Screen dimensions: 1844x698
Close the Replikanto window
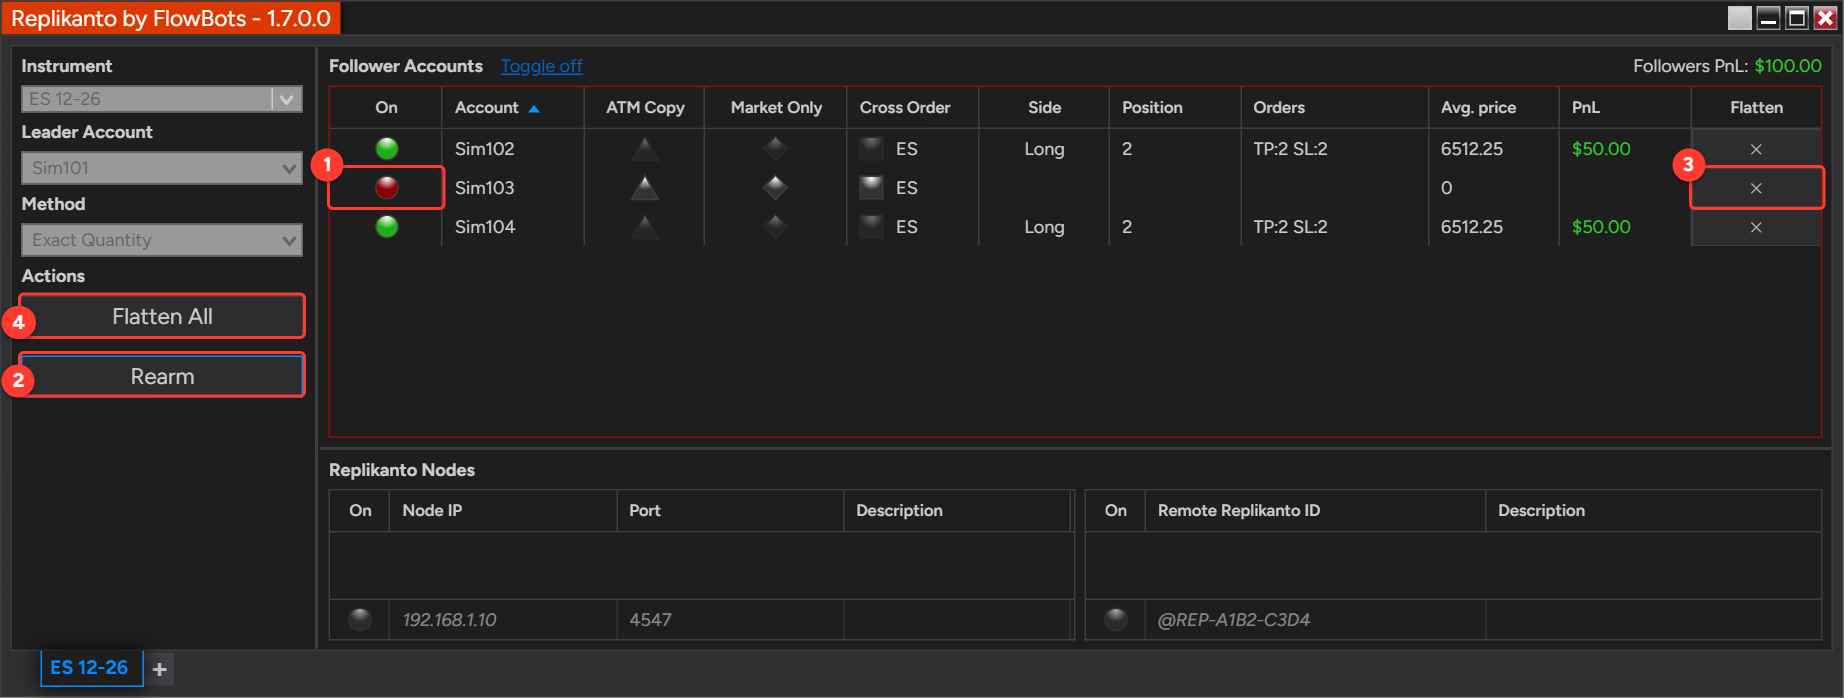[x=1824, y=18]
